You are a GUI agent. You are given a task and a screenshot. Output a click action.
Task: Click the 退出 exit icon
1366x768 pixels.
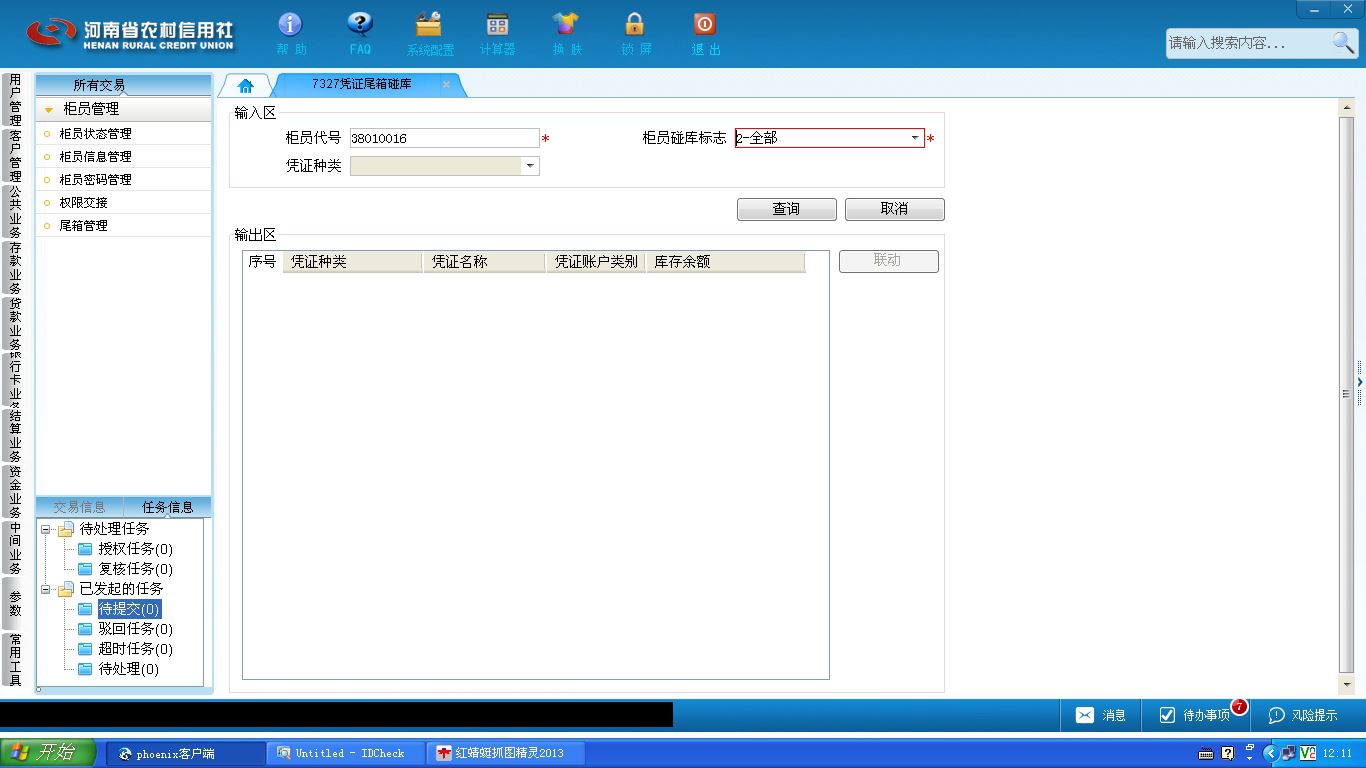[x=704, y=24]
